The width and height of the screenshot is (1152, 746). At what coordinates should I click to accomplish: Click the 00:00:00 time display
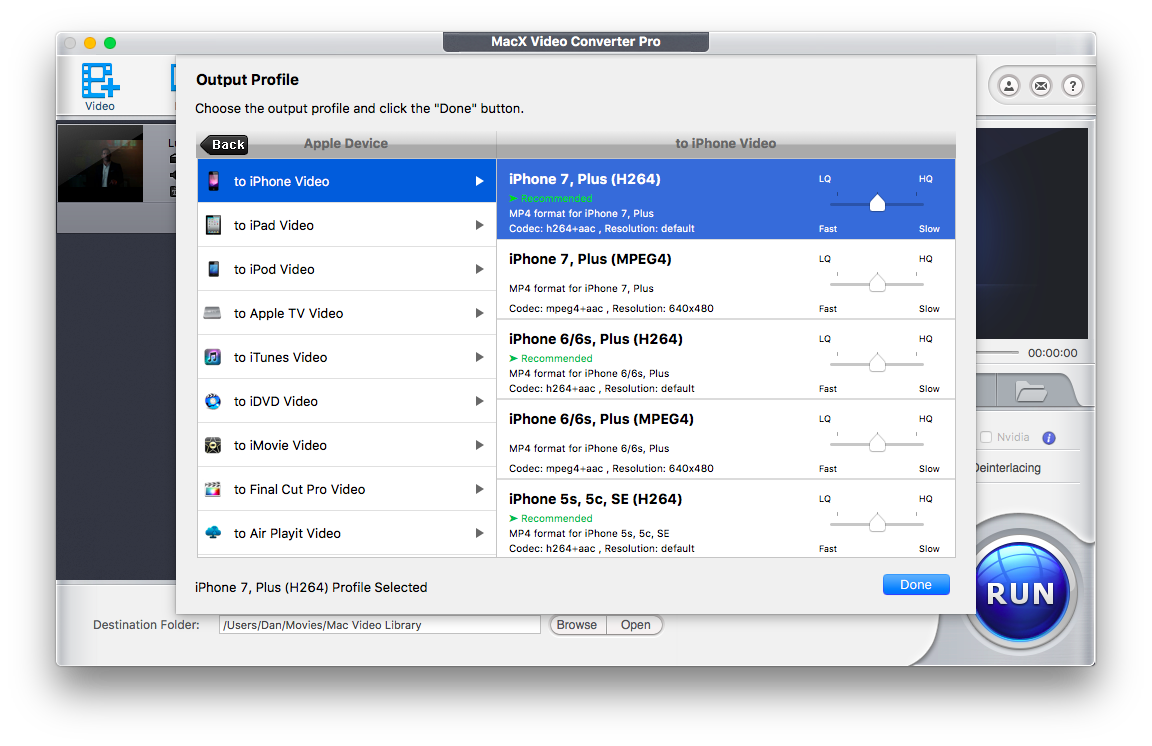[x=1053, y=353]
